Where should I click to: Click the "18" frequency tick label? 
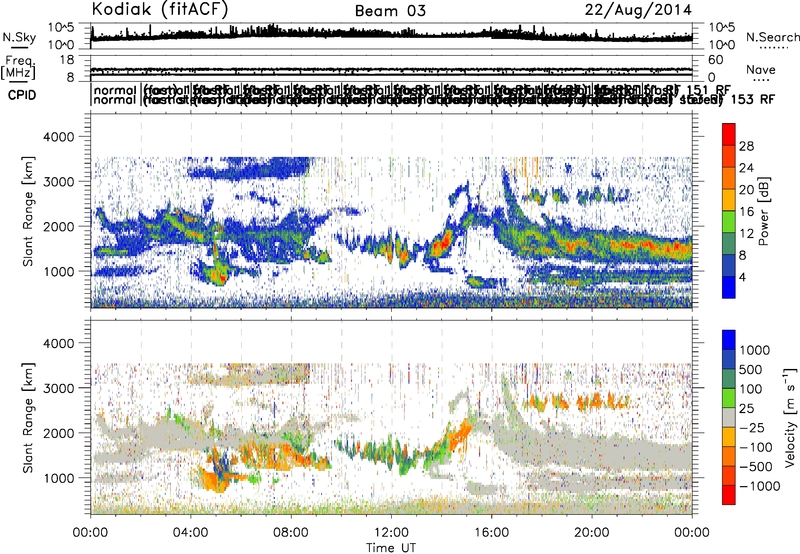point(67,60)
